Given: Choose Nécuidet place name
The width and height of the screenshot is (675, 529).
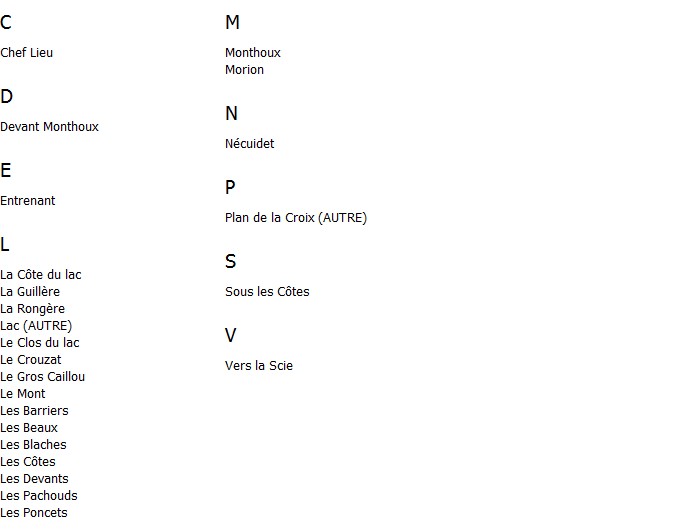Looking at the screenshot, I should coord(250,144).
